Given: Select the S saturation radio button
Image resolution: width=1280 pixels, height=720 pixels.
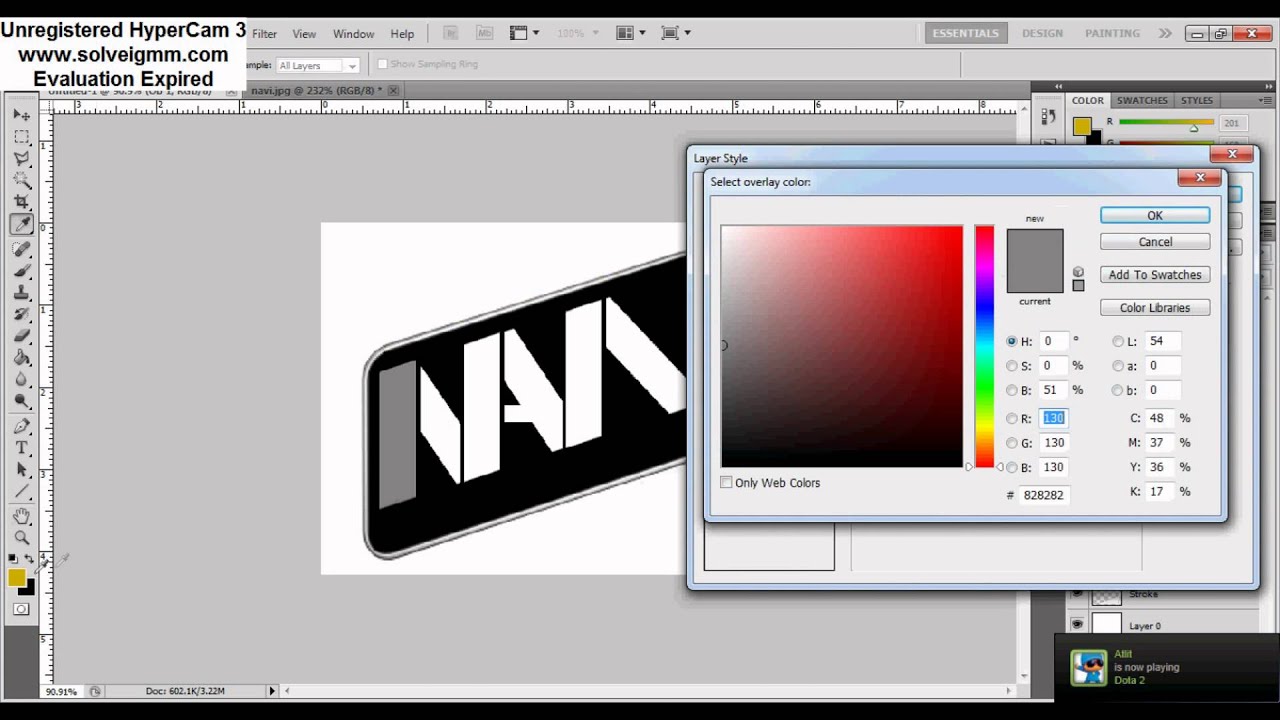Looking at the screenshot, I should (1012, 366).
